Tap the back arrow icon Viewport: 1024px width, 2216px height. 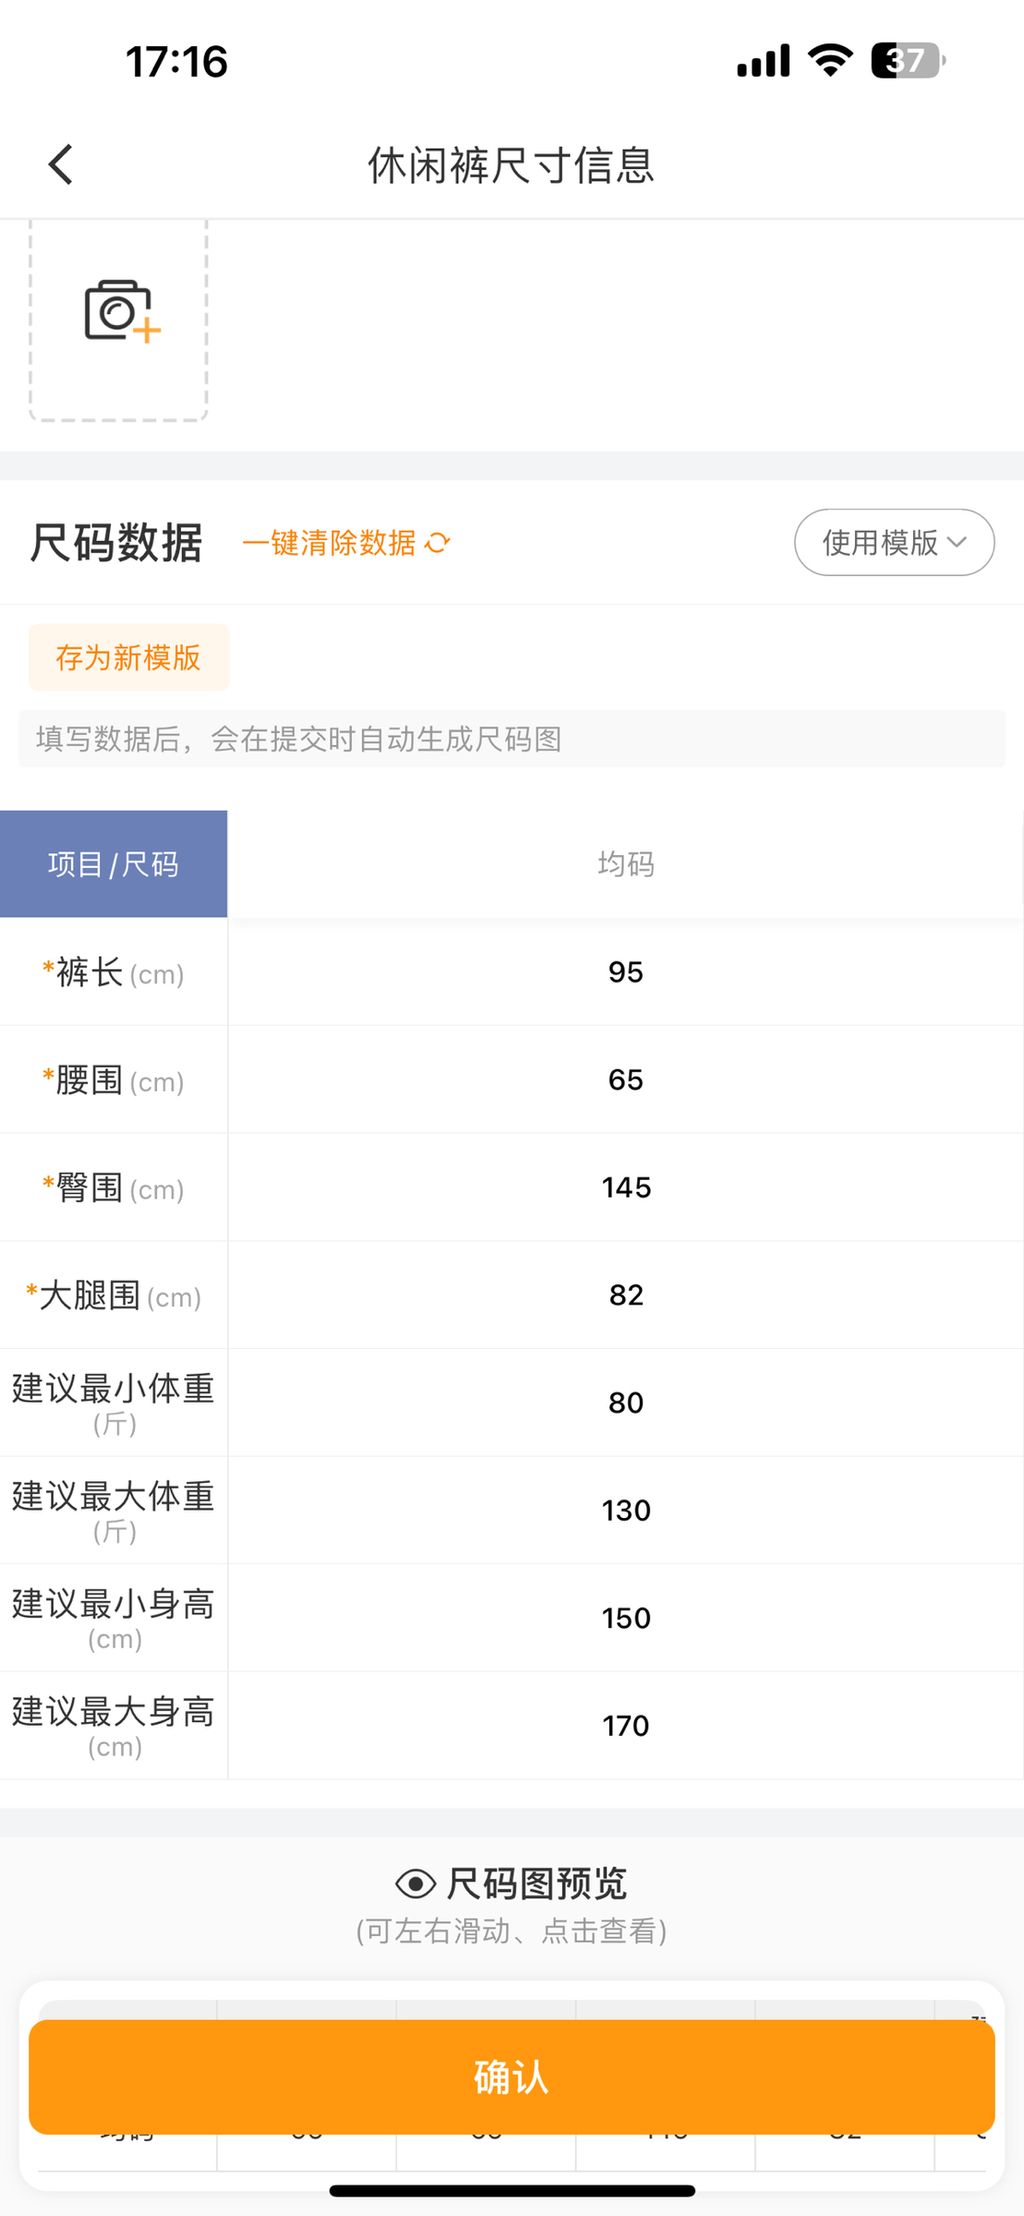(x=61, y=165)
